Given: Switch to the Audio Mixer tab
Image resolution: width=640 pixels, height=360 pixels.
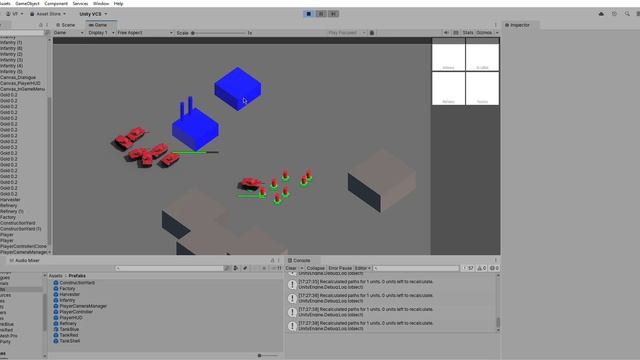Looking at the screenshot, I should click(24, 260).
